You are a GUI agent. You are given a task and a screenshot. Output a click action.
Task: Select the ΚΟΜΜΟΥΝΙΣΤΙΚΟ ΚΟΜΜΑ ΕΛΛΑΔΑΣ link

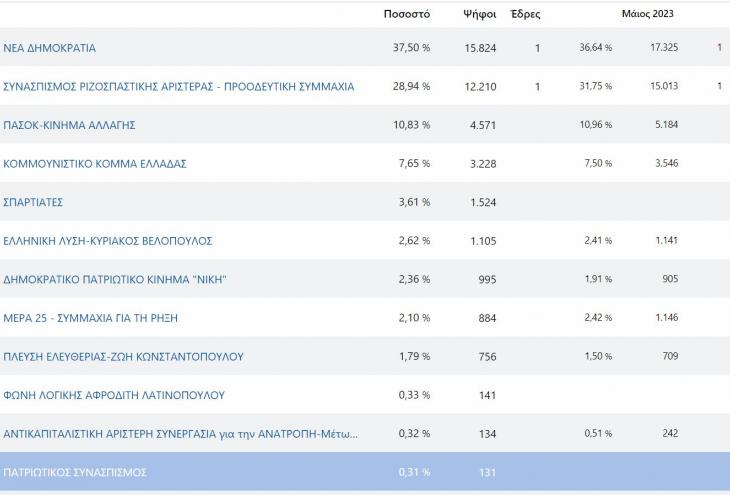(x=95, y=164)
